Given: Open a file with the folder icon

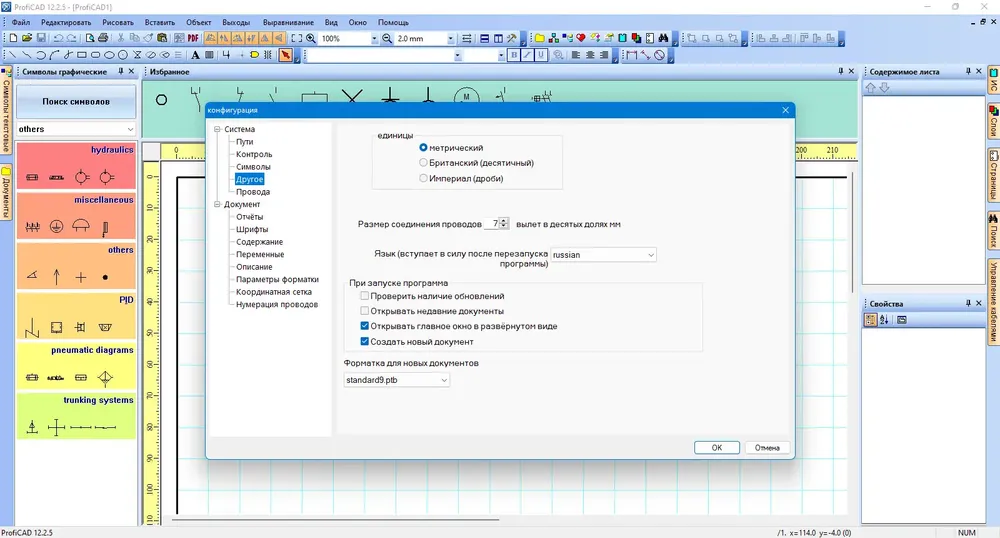Looking at the screenshot, I should click(x=27, y=38).
